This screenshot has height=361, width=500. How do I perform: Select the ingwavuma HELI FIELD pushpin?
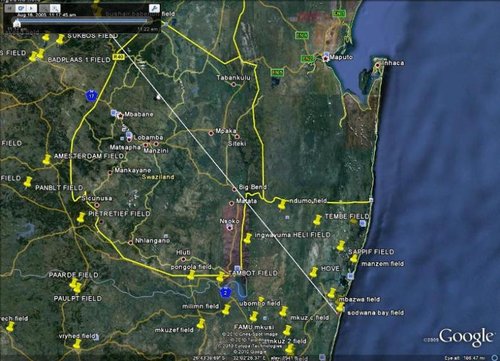(248, 238)
